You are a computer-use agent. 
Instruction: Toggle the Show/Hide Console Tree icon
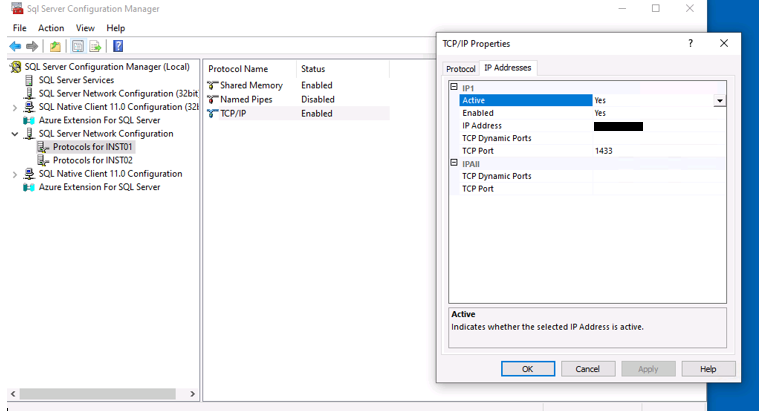pos(77,46)
